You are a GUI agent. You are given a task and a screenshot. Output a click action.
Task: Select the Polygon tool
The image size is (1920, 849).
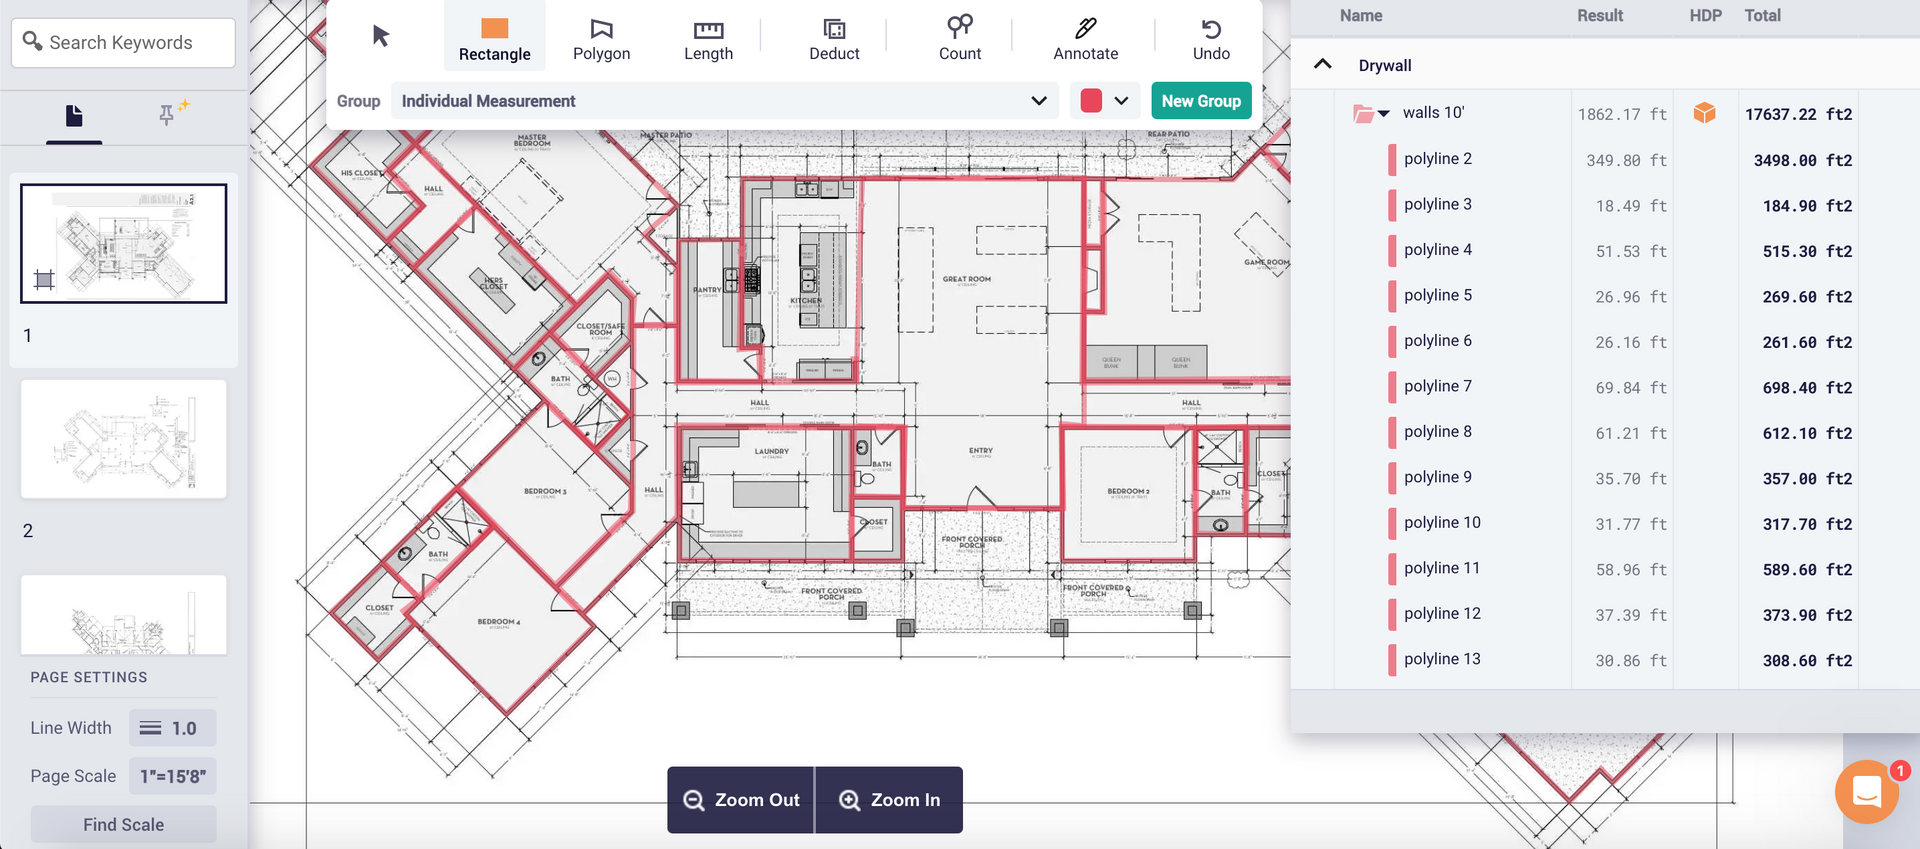[x=601, y=39]
